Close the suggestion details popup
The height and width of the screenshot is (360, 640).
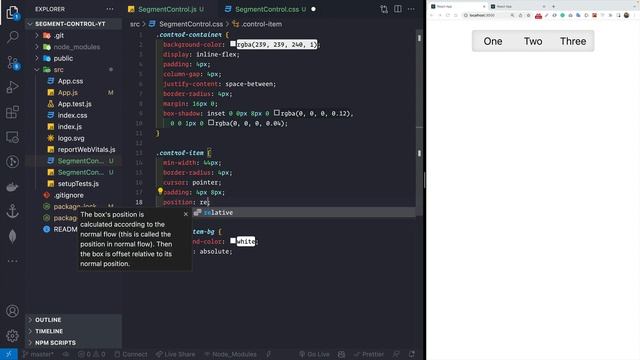point(186,214)
